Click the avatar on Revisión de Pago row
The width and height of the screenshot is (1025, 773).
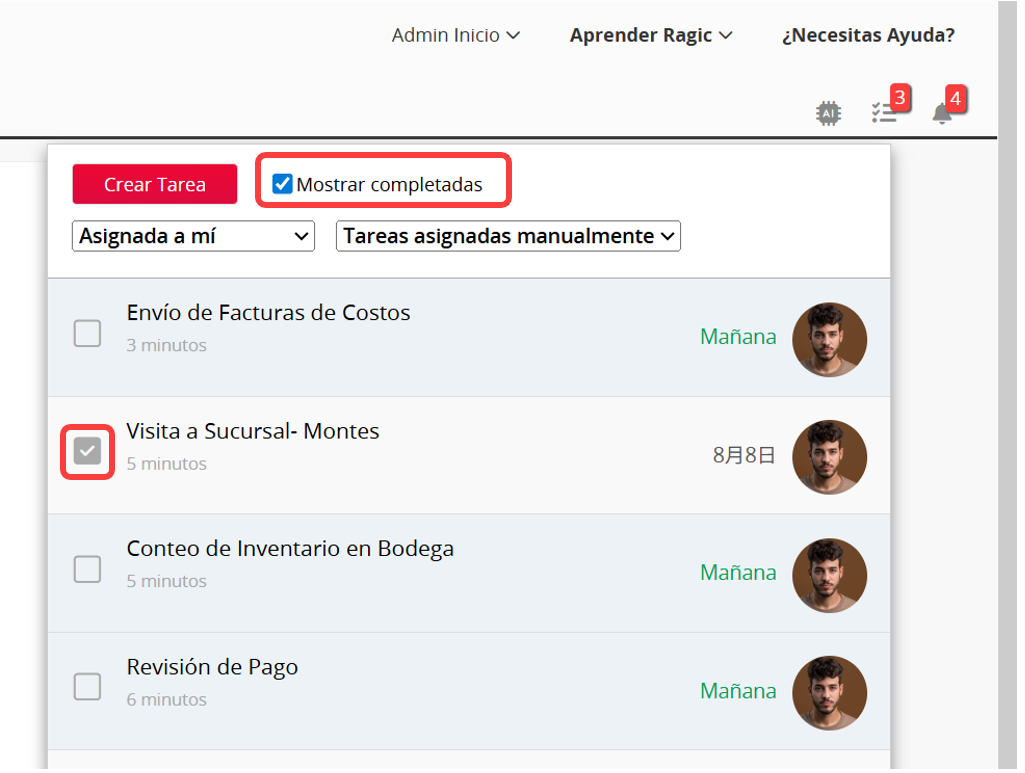(x=830, y=693)
